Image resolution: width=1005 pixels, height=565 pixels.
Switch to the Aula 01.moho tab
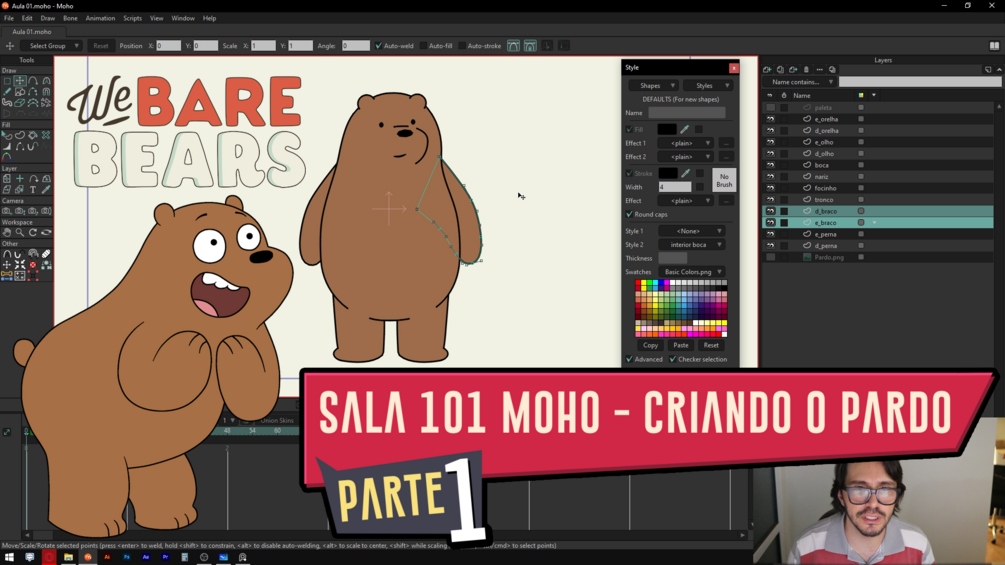pyautogui.click(x=31, y=31)
